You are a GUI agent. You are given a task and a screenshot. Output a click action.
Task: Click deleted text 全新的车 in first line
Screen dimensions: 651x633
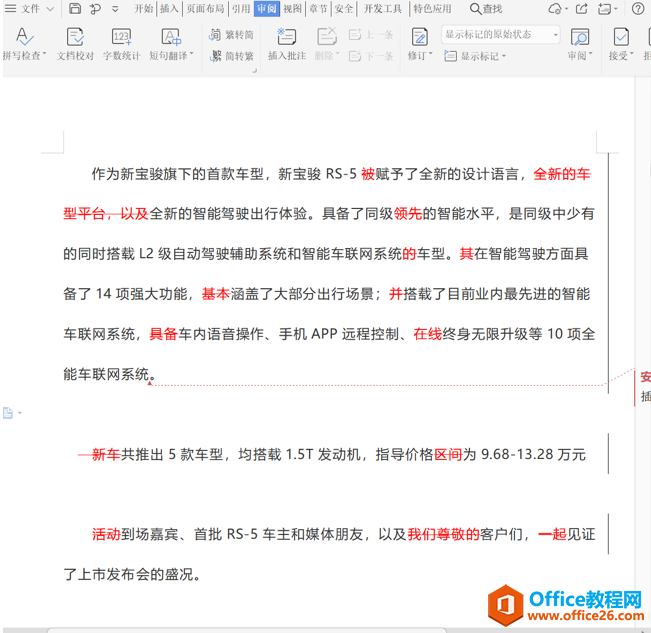[x=562, y=174]
